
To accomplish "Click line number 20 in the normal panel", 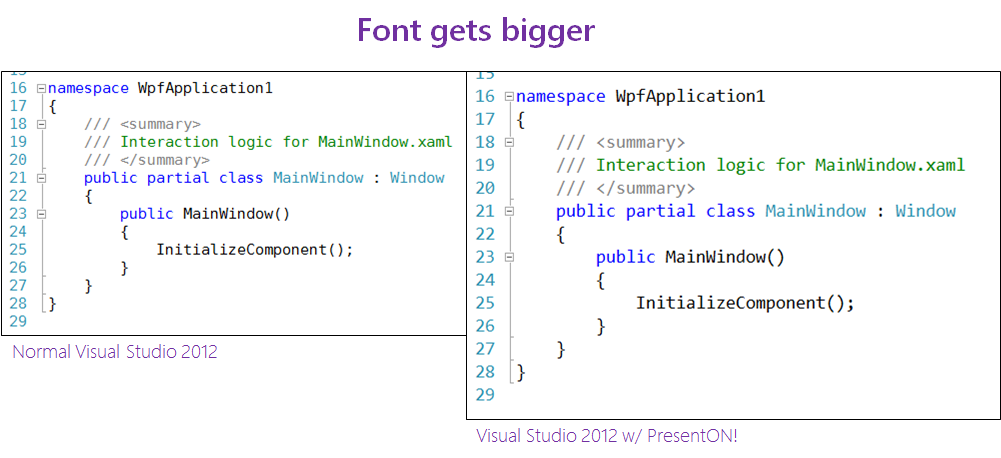I will coord(18,160).
